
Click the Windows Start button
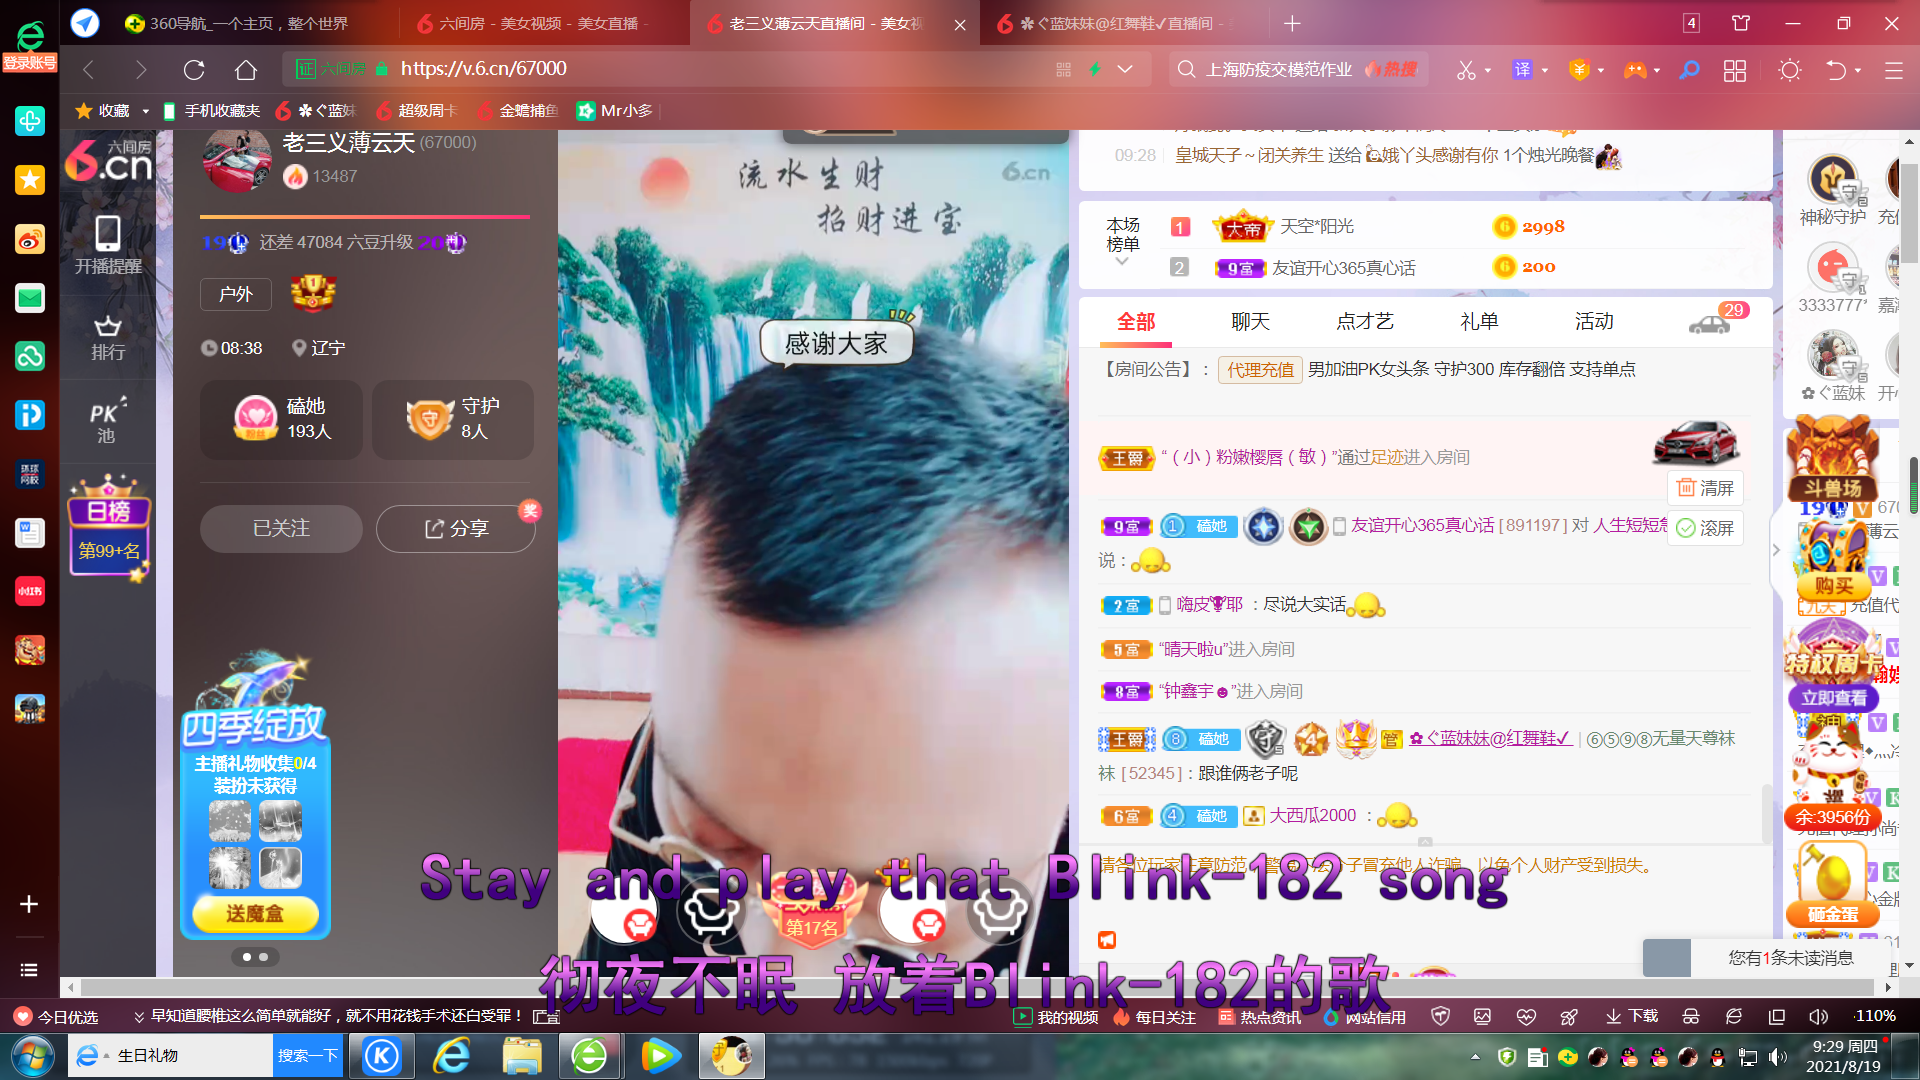point(32,1055)
